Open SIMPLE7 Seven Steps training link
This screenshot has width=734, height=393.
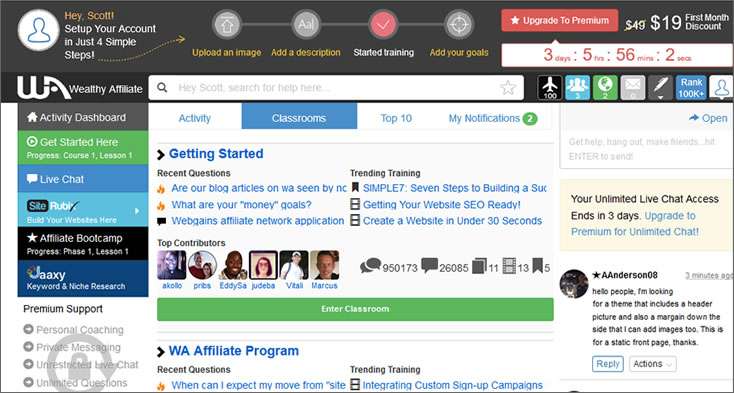(454, 188)
